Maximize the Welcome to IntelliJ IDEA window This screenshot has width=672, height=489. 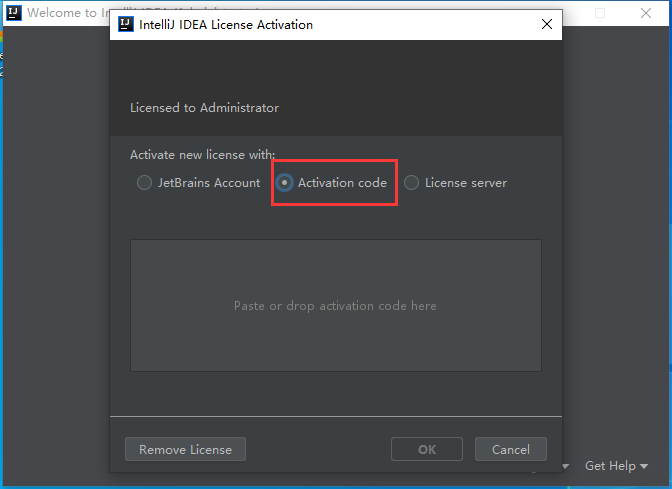coord(600,13)
